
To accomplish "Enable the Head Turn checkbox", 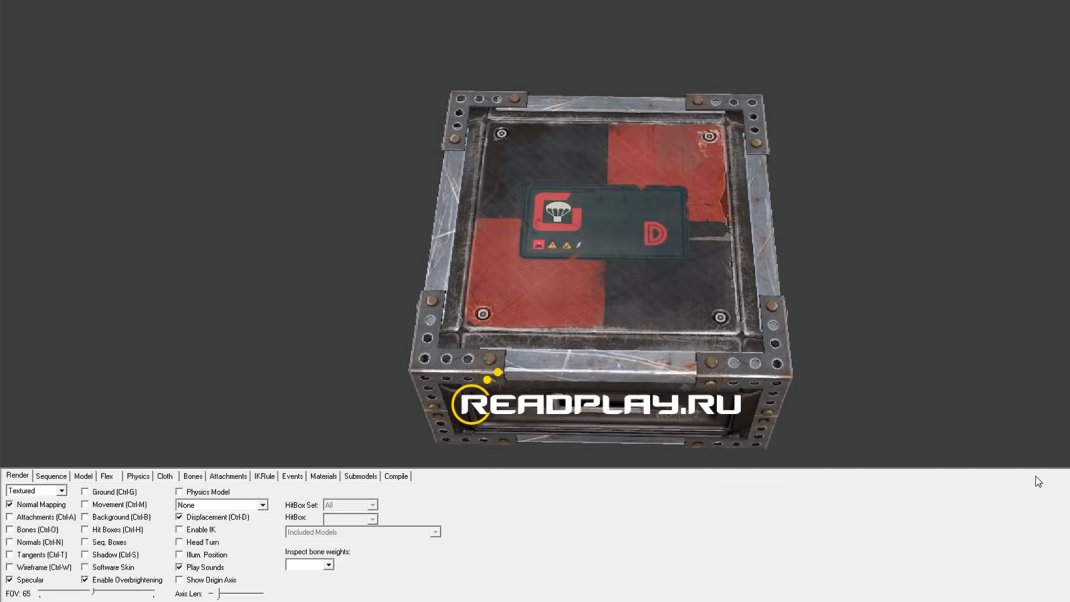I will point(179,542).
